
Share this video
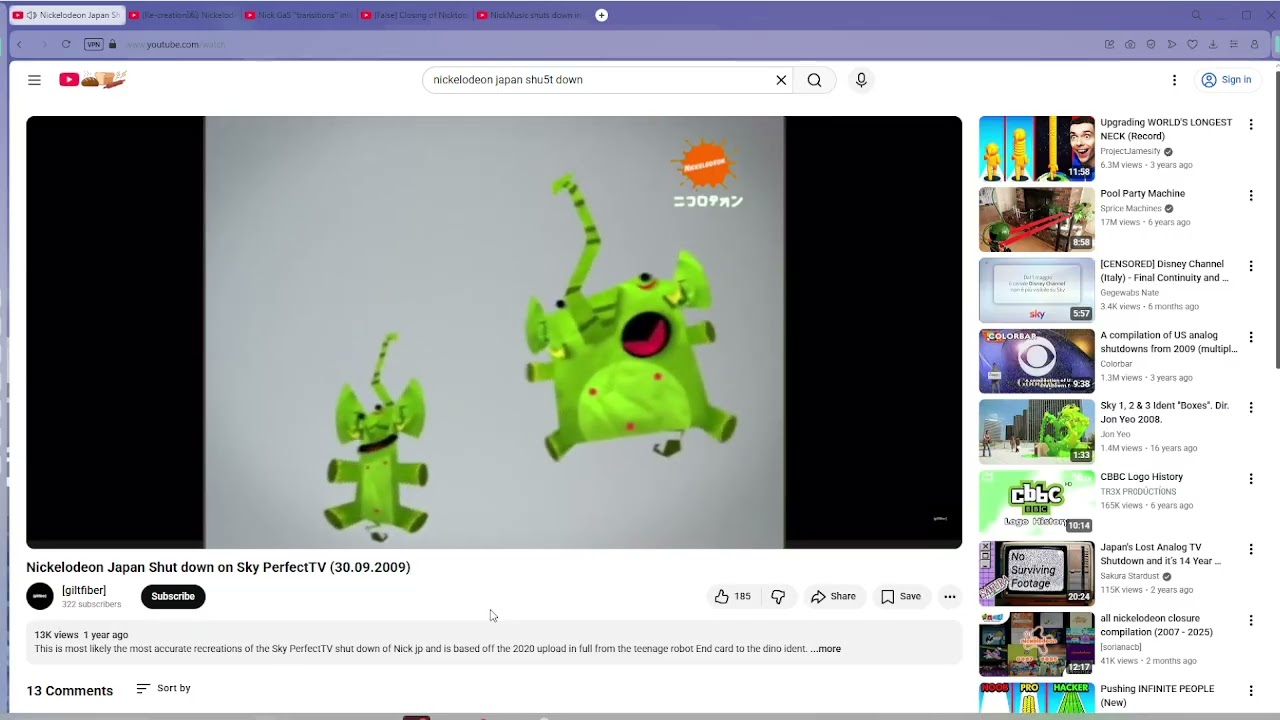[833, 596]
